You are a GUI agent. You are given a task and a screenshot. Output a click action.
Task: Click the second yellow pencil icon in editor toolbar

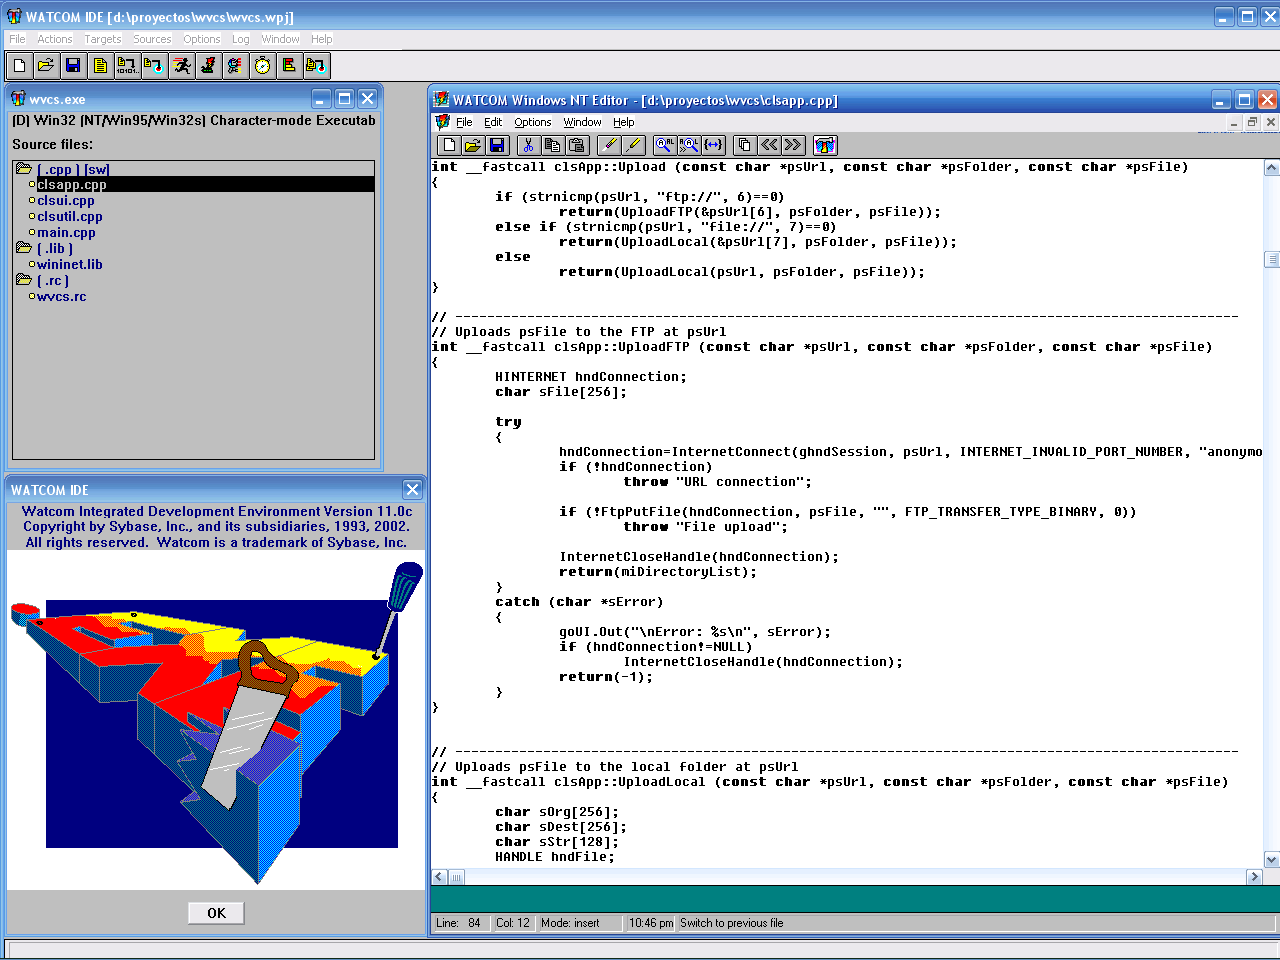pyautogui.click(x=633, y=145)
